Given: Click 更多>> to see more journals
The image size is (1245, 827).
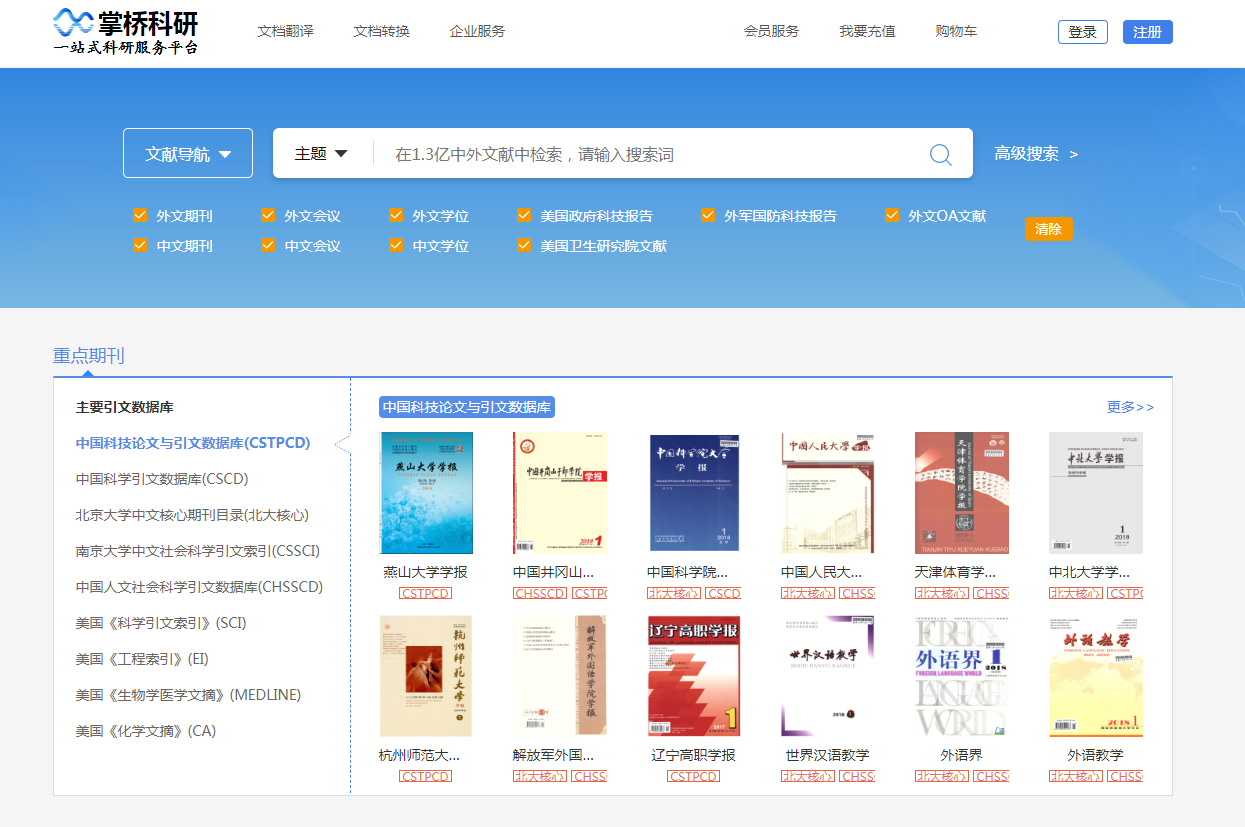Looking at the screenshot, I should click(x=1130, y=407).
